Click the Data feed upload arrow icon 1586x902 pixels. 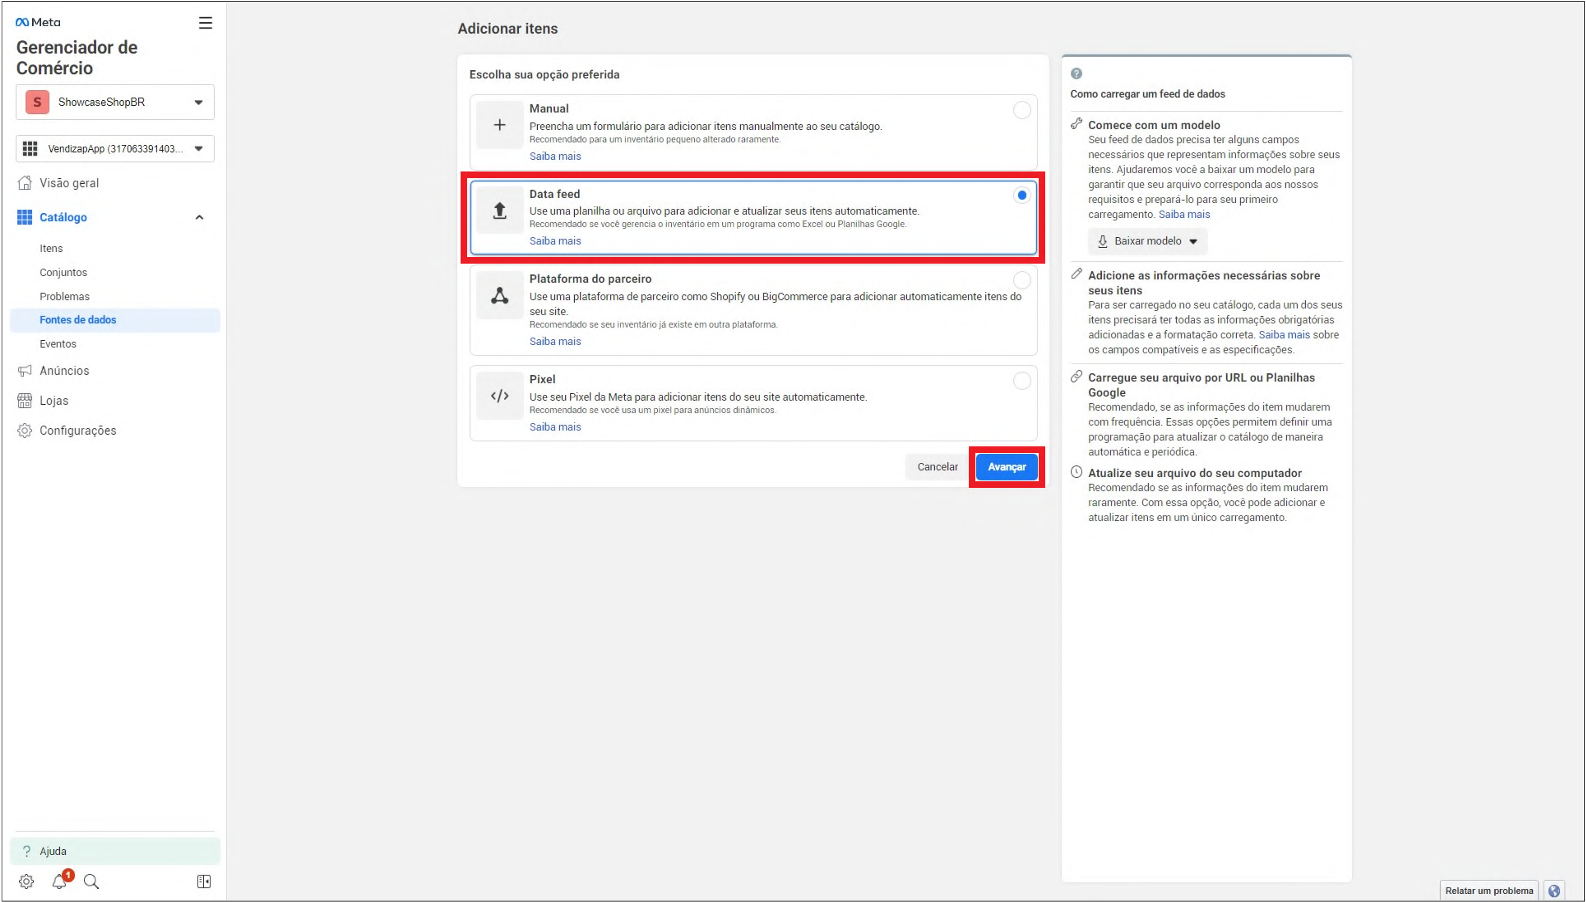pos(500,211)
